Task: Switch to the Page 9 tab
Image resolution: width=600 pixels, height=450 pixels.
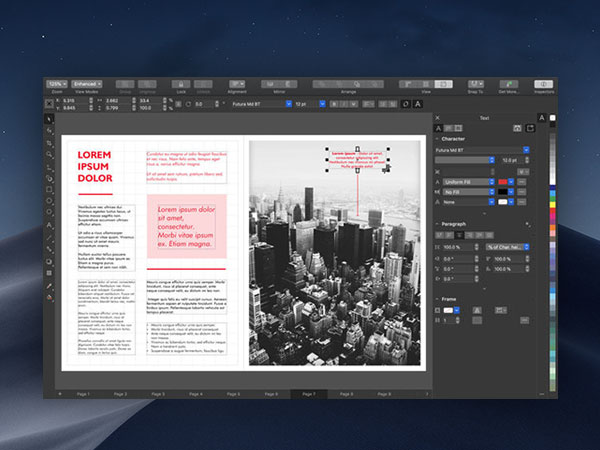Action: tap(384, 394)
